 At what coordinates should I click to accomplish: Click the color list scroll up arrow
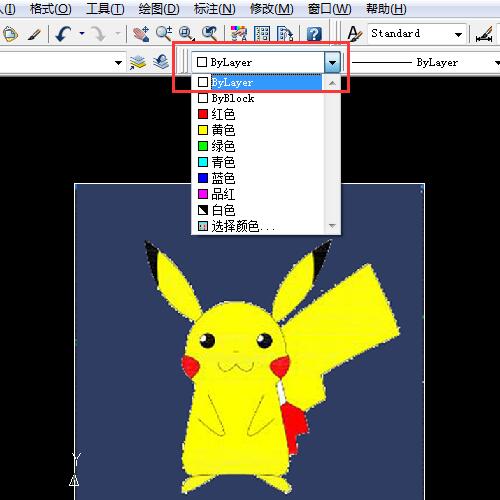pos(332,83)
